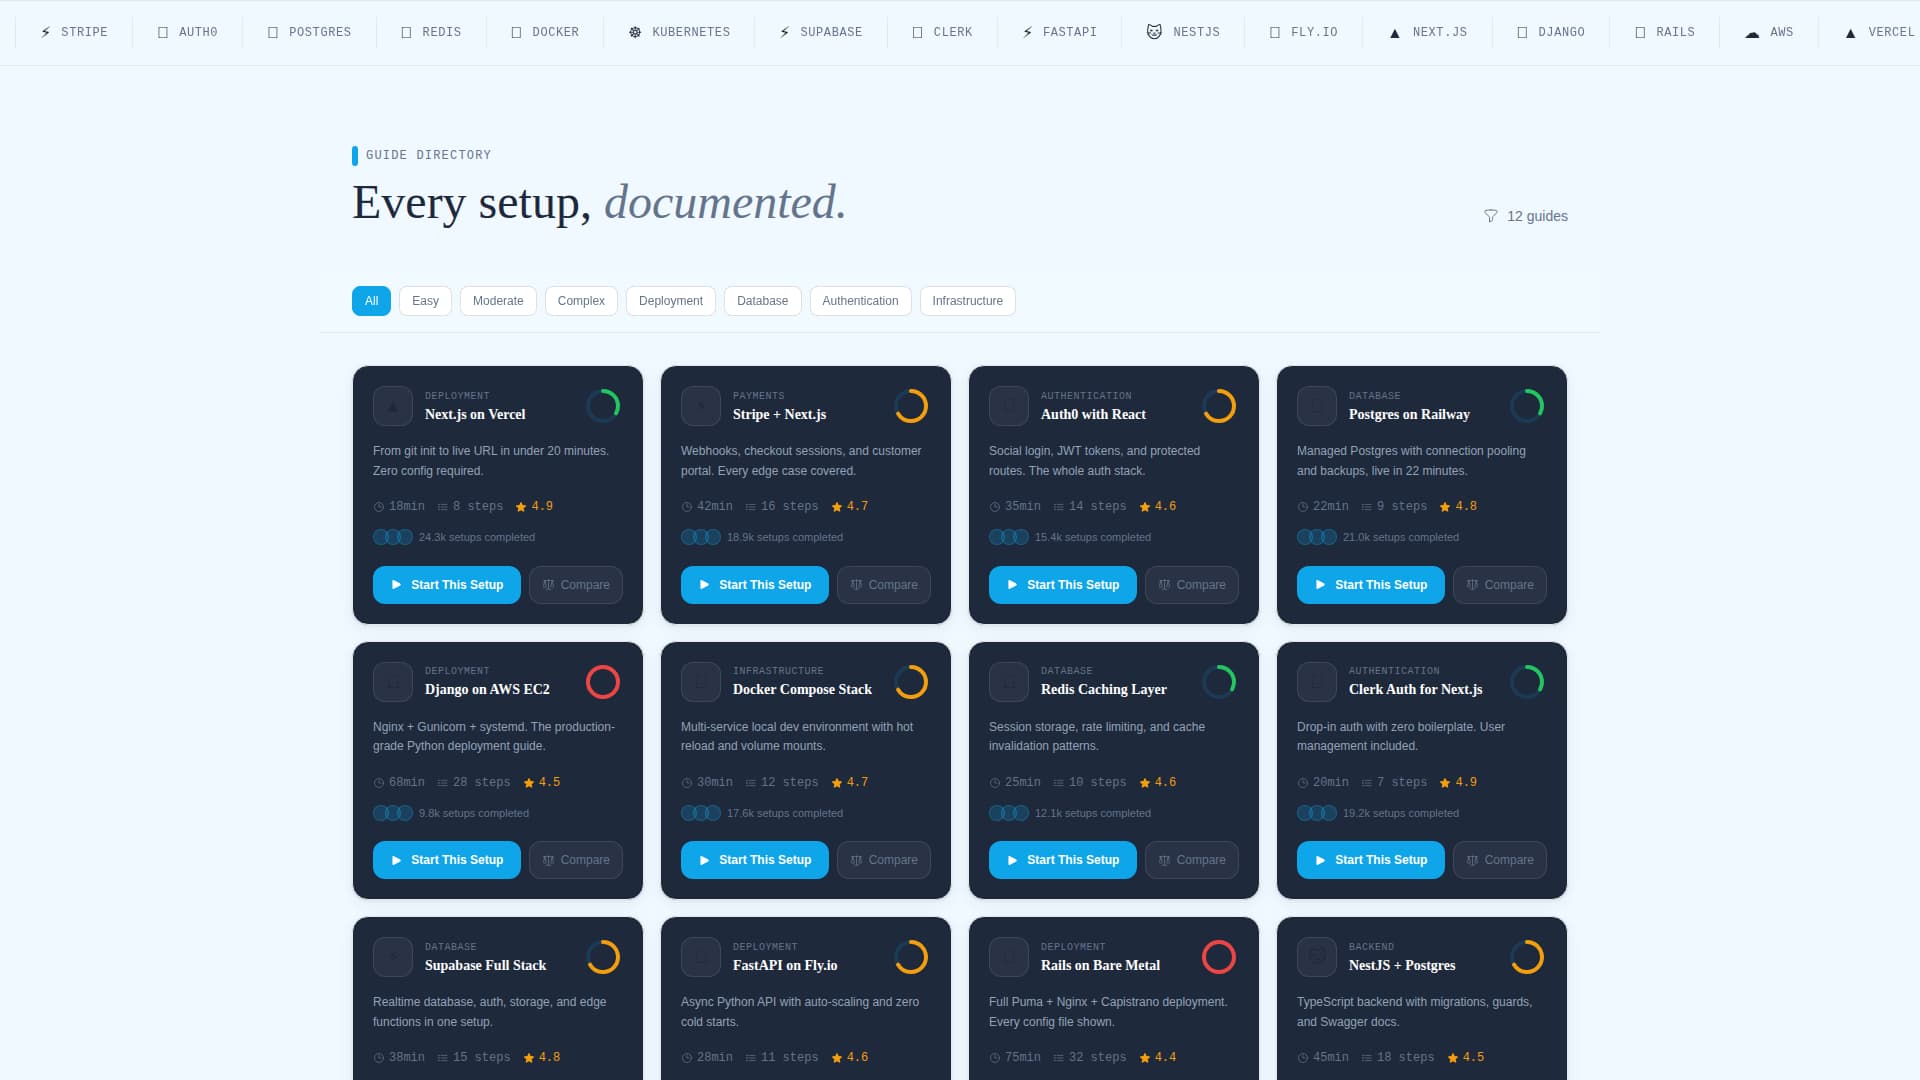This screenshot has height=1080, width=1920.
Task: Click the clock icon next to 42min
Action: (687, 507)
